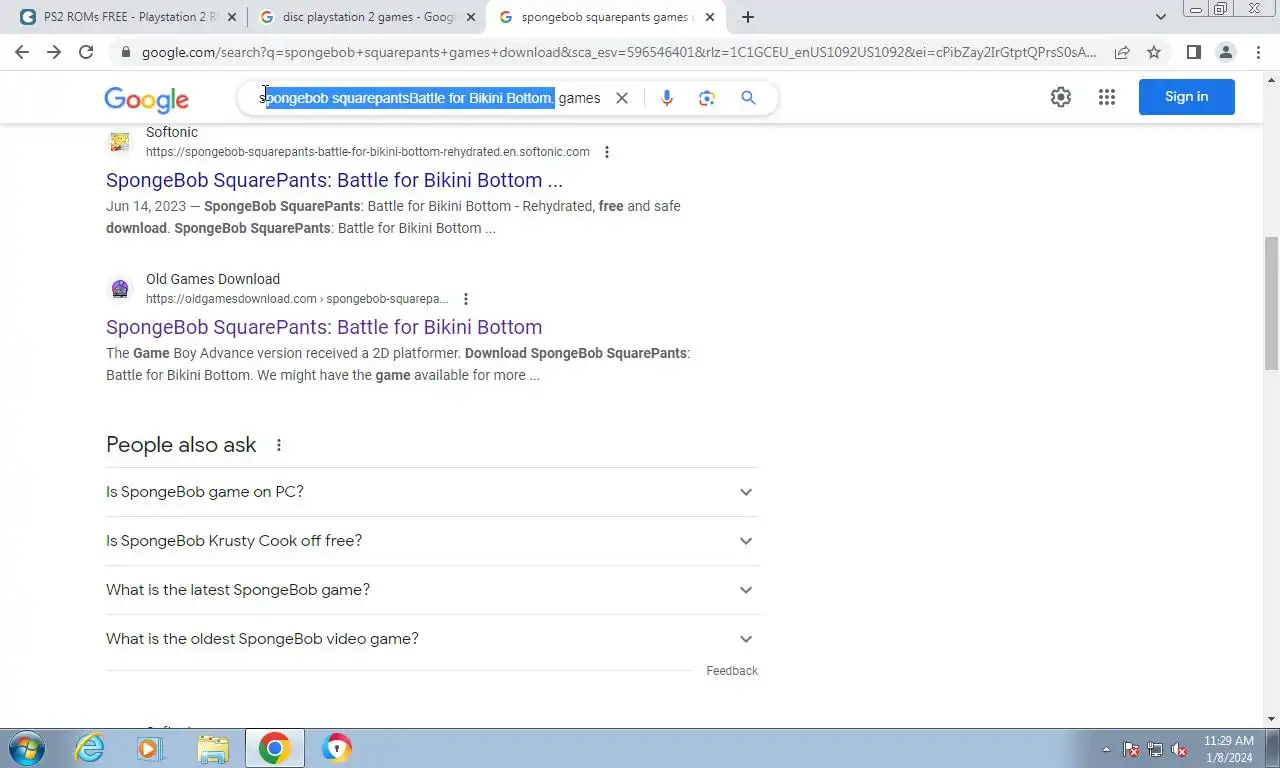Click the People also ask heading
The image size is (1280, 768).
tap(181, 445)
